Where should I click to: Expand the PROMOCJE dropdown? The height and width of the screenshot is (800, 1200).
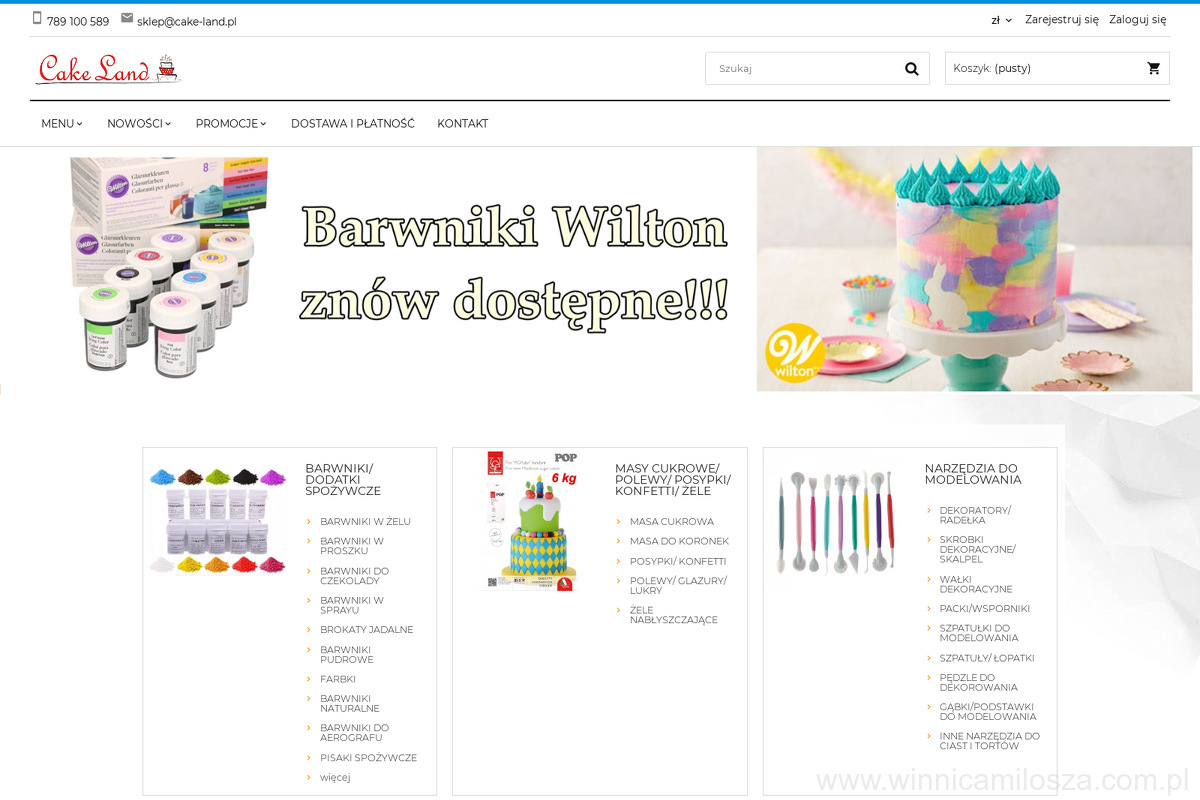pyautogui.click(x=231, y=124)
